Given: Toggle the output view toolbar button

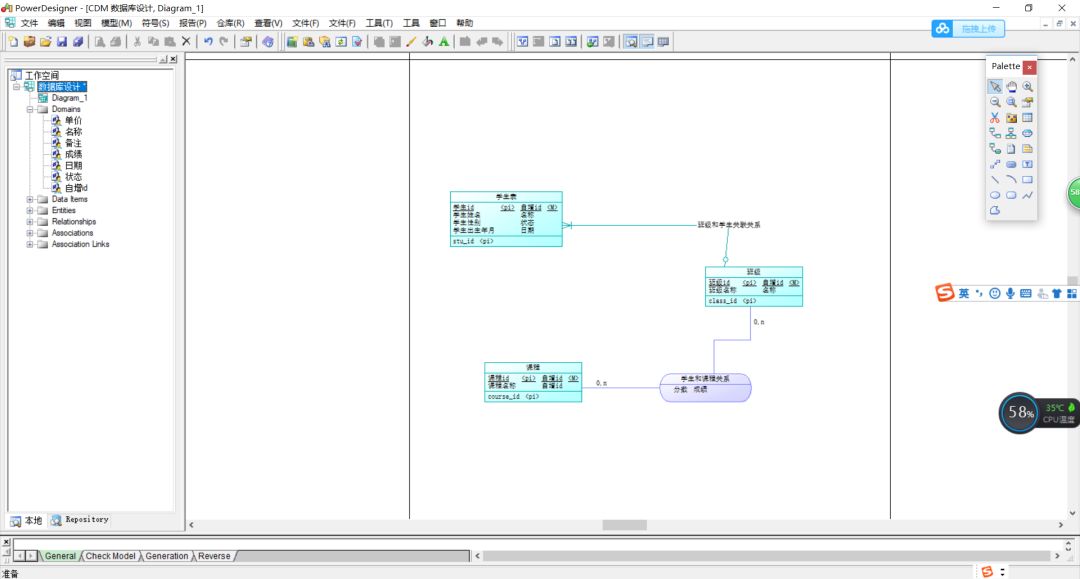Looking at the screenshot, I should [647, 42].
